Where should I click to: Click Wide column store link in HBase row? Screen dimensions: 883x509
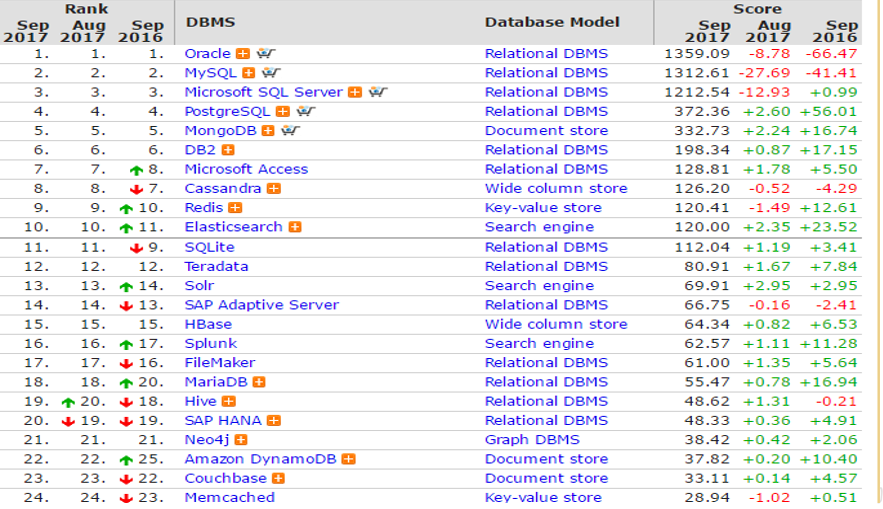point(556,324)
